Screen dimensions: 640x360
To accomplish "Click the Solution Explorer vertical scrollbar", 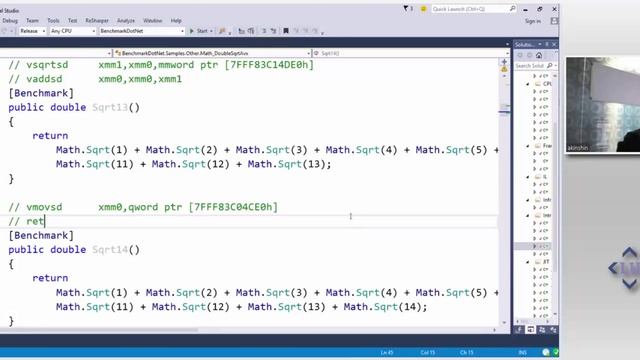I will click(555, 194).
